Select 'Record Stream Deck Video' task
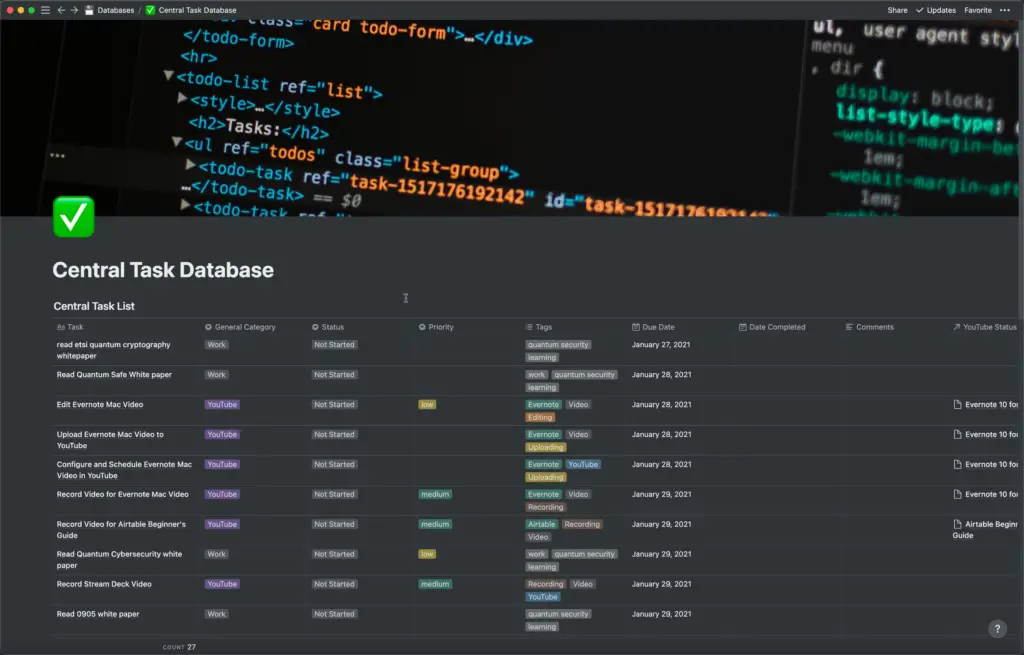The width and height of the screenshot is (1024, 655). pos(104,584)
